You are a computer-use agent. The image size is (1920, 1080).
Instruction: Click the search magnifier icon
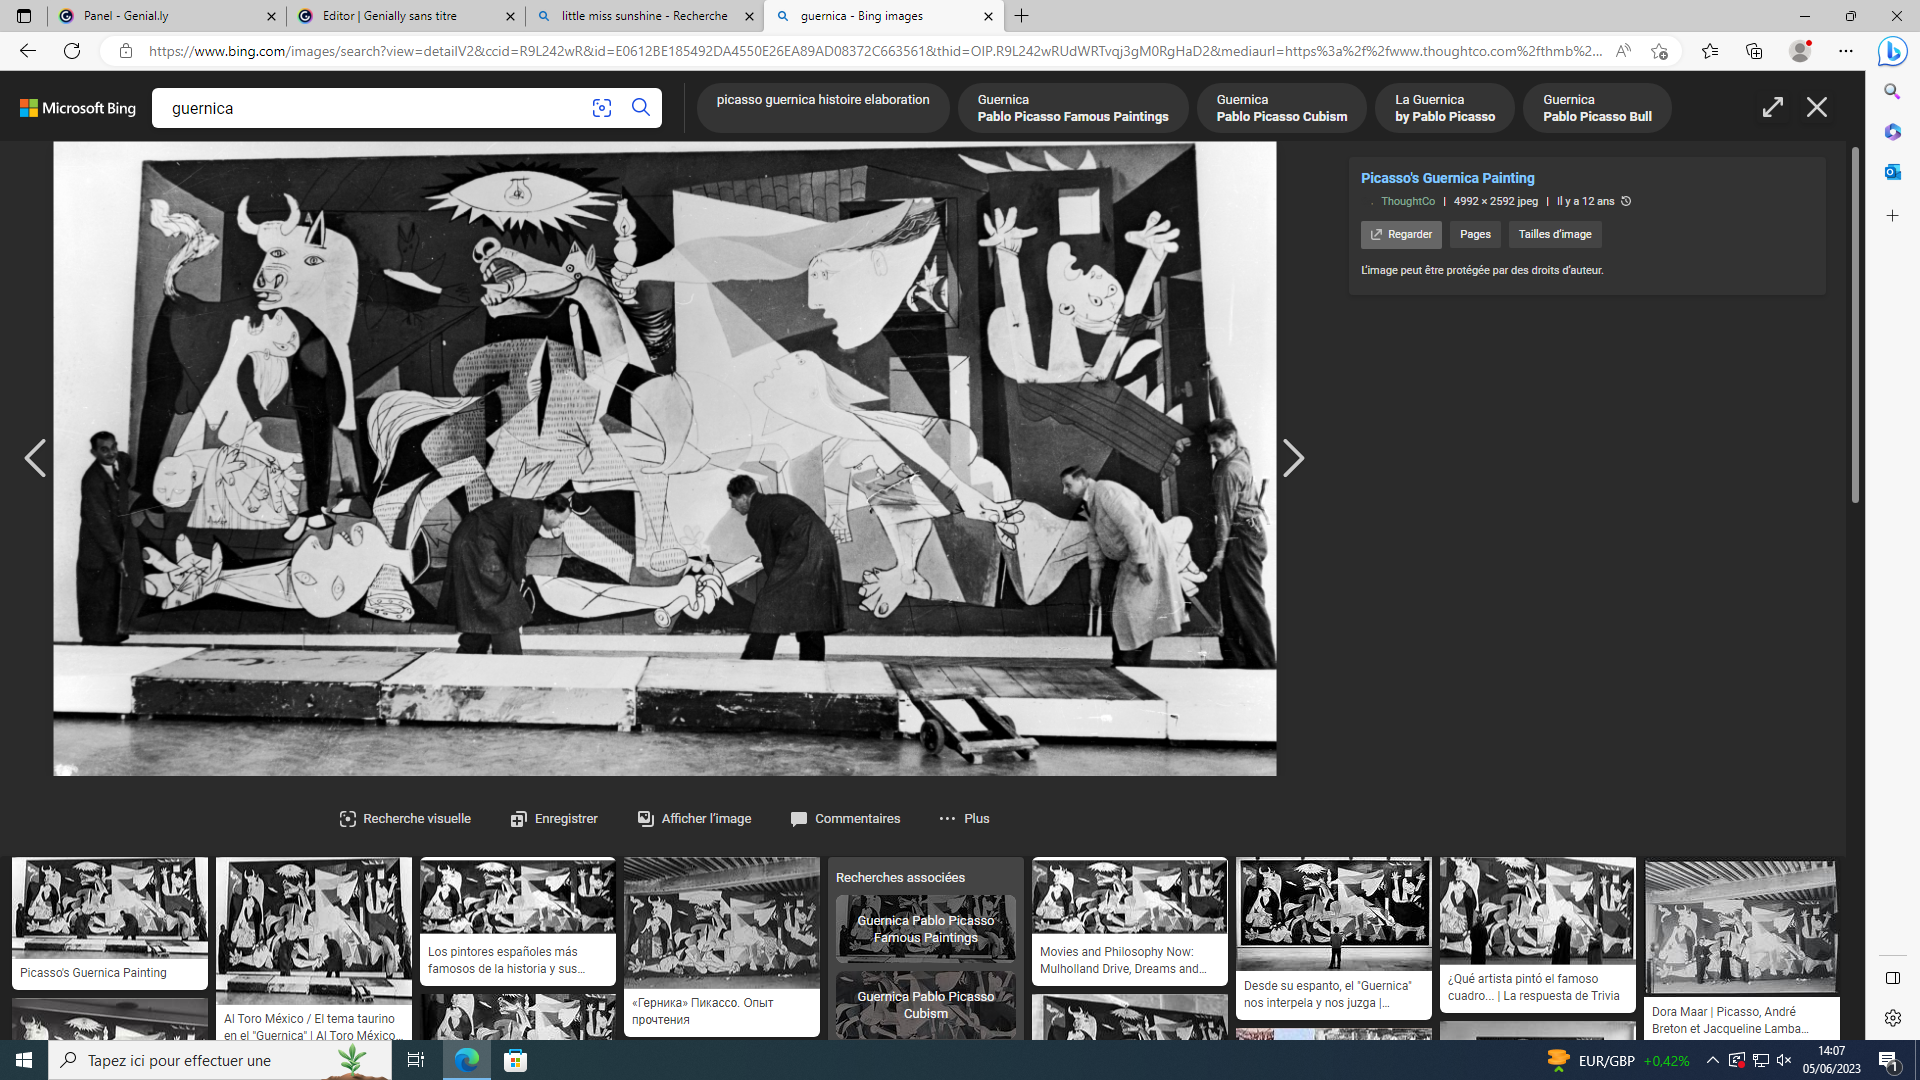[641, 108]
